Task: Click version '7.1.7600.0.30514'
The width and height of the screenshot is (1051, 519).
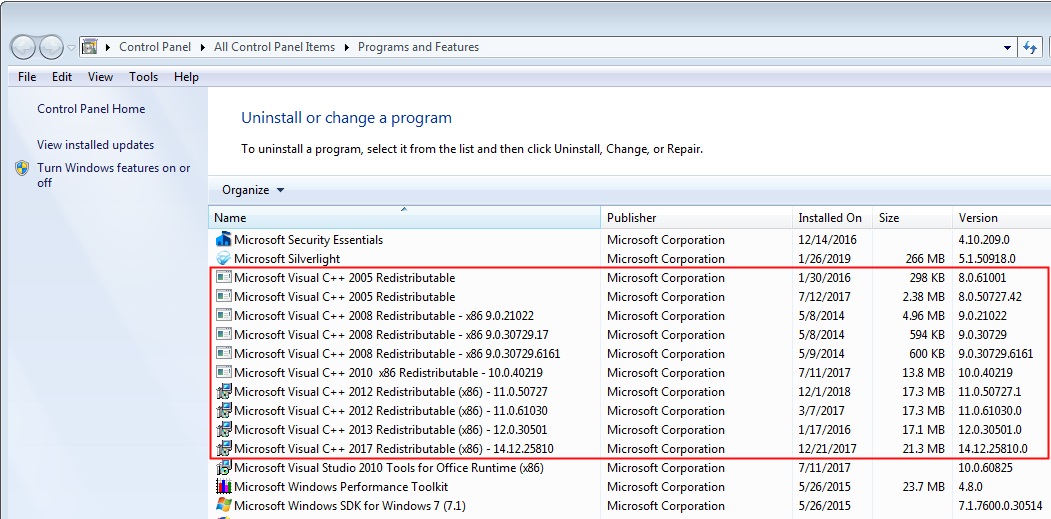Action: pos(1001,506)
